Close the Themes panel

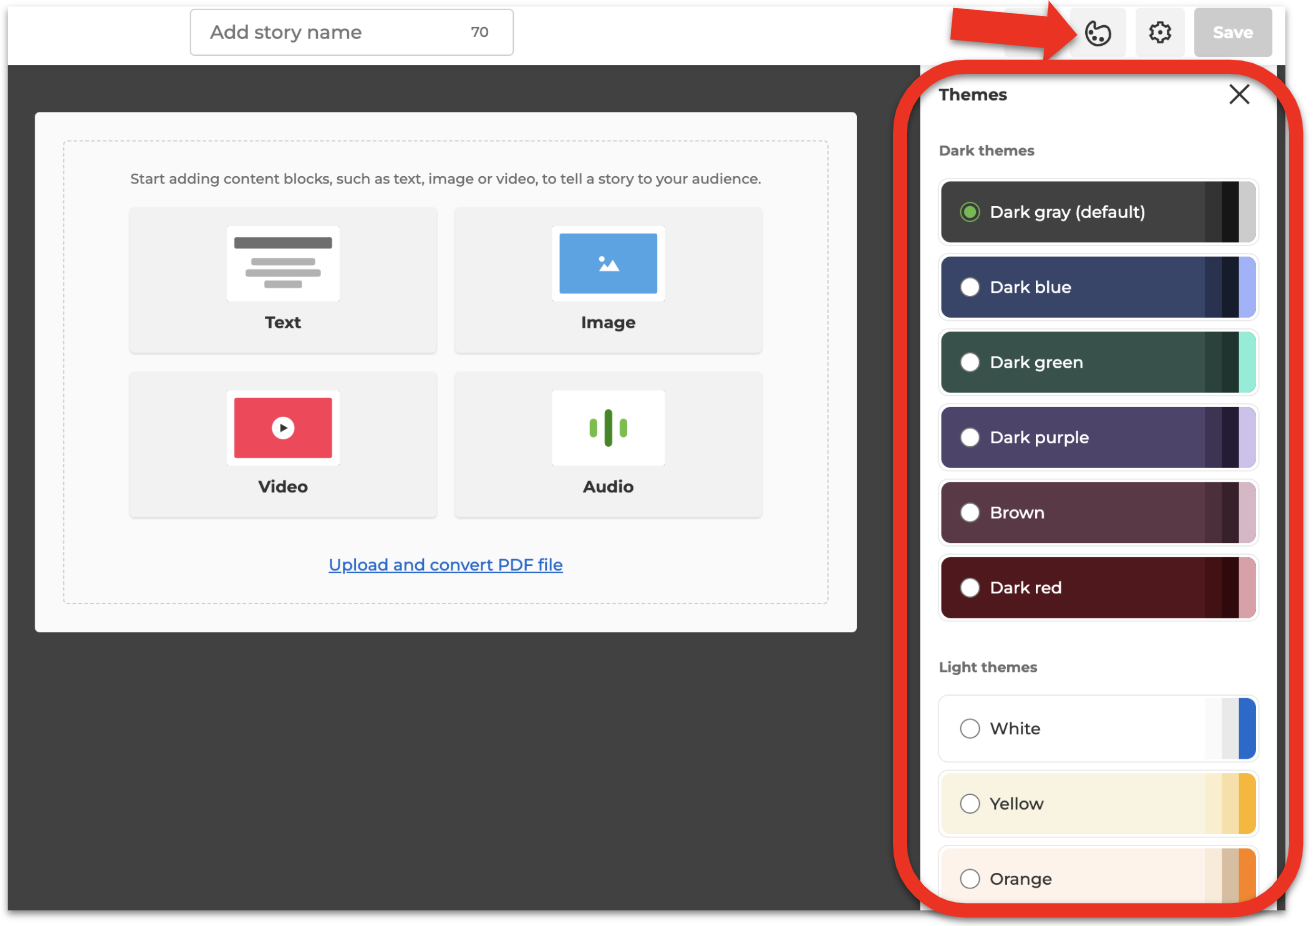1239,94
